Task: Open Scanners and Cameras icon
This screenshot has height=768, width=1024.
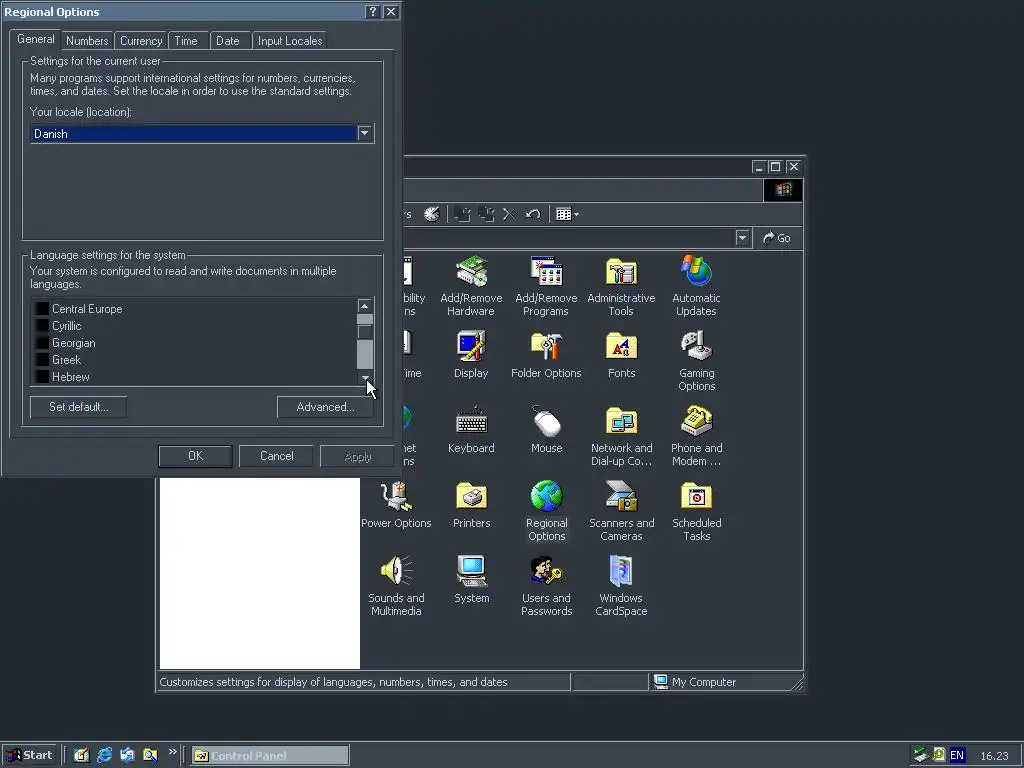Action: pyautogui.click(x=621, y=511)
